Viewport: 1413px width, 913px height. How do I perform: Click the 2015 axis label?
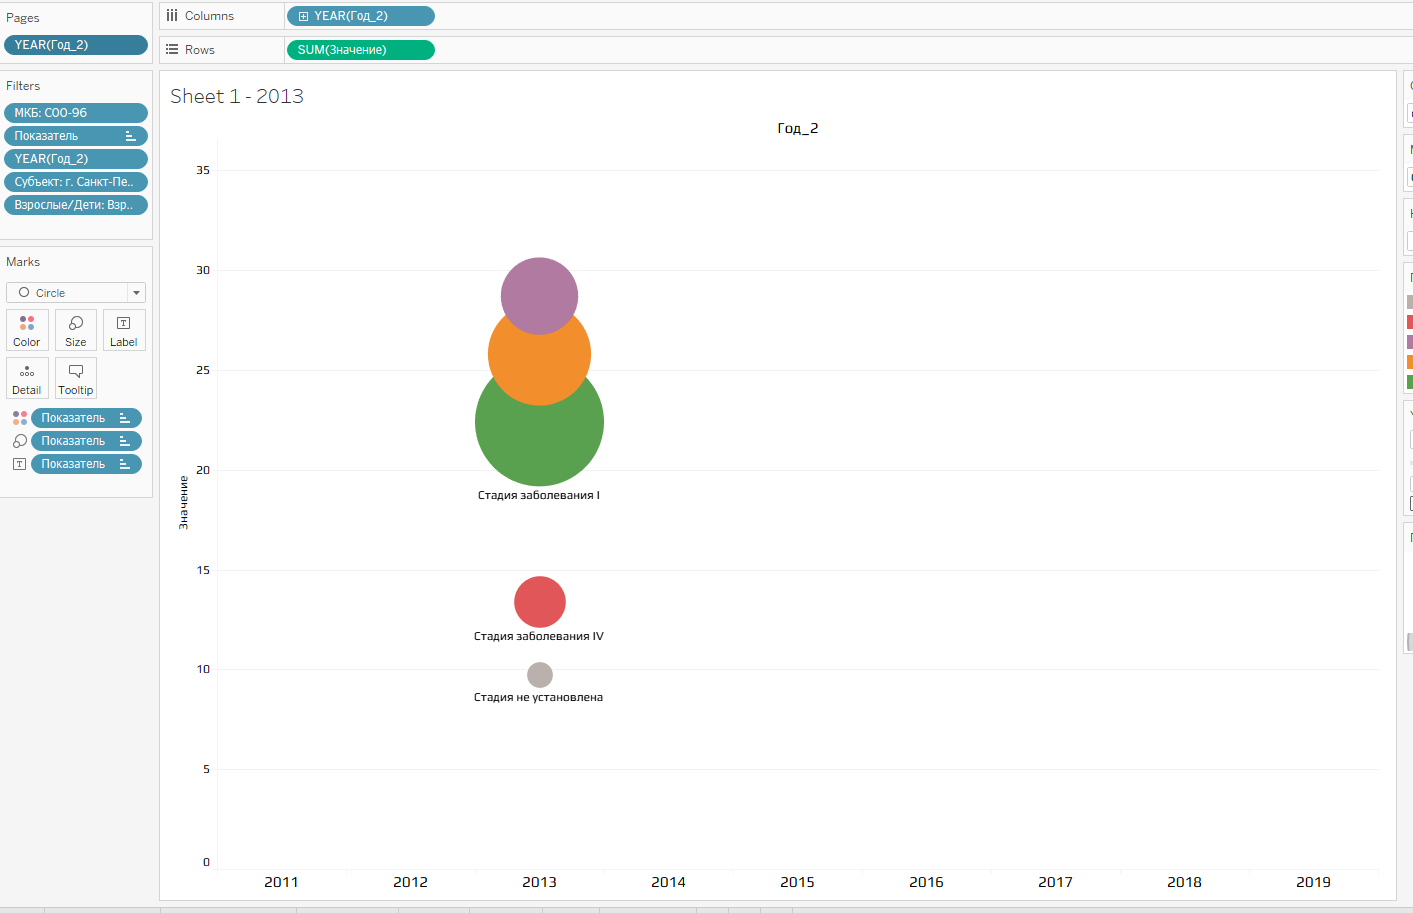(x=797, y=882)
